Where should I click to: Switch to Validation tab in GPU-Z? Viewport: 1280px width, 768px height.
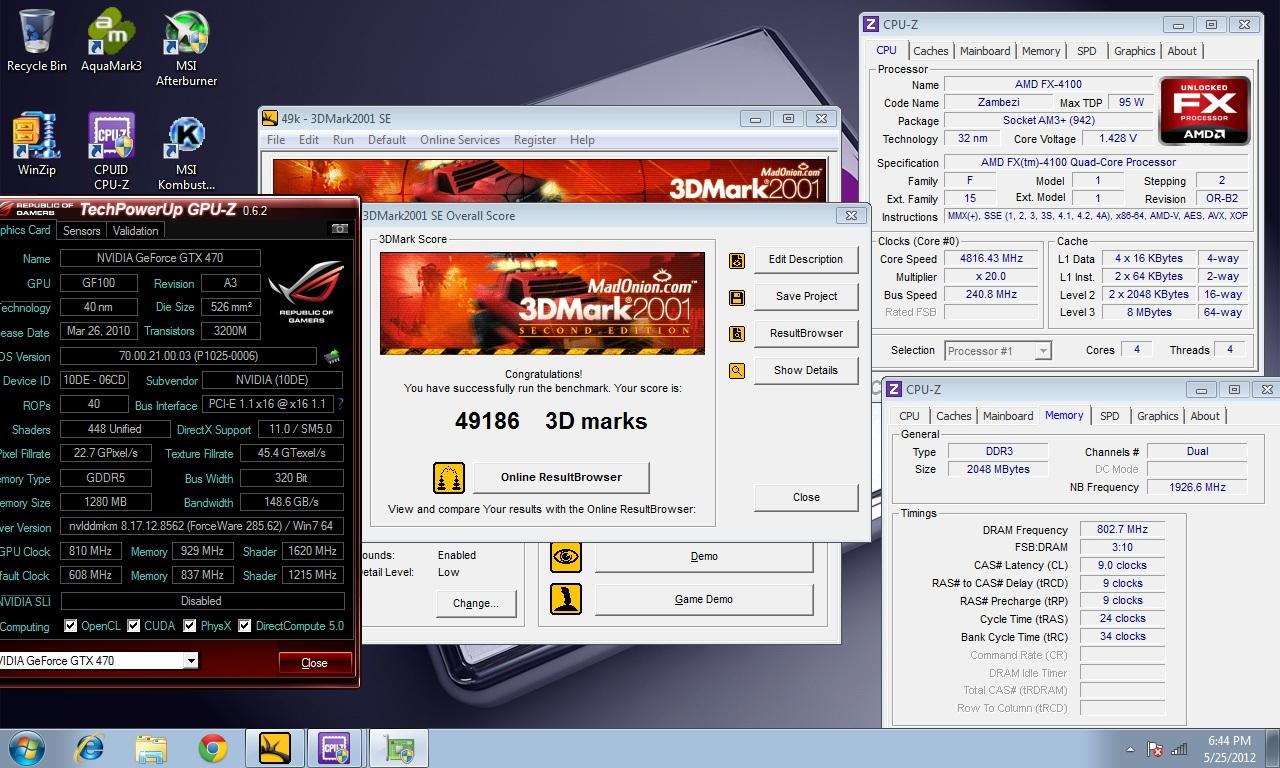[x=135, y=231]
